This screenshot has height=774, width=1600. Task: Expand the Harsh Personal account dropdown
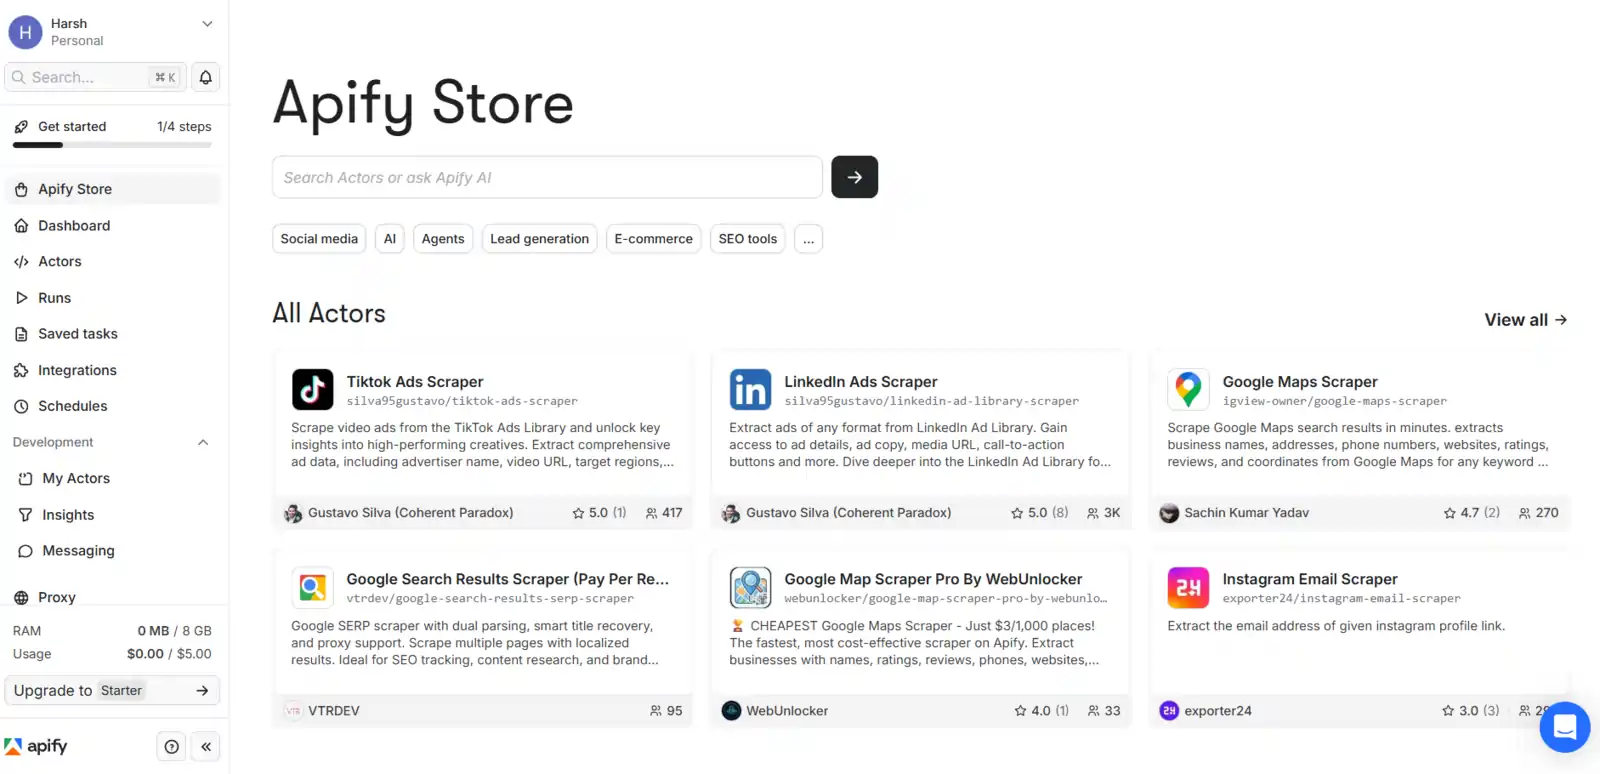207,24
